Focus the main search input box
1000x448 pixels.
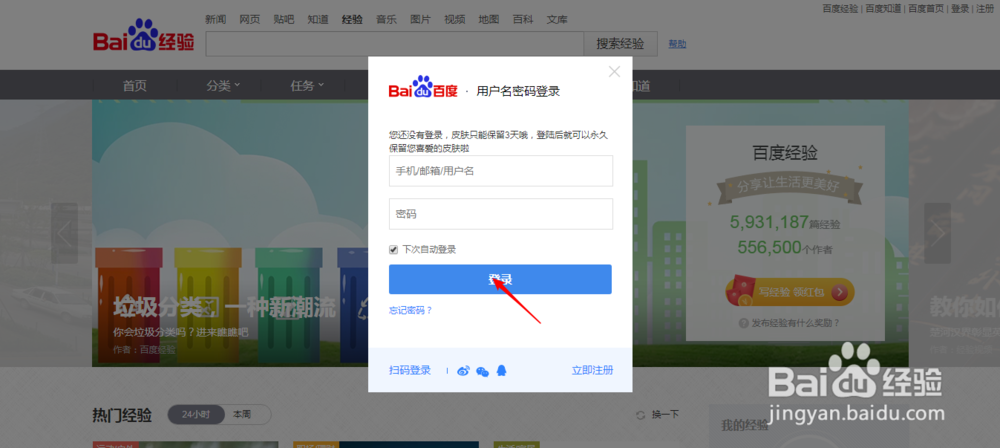coord(394,44)
